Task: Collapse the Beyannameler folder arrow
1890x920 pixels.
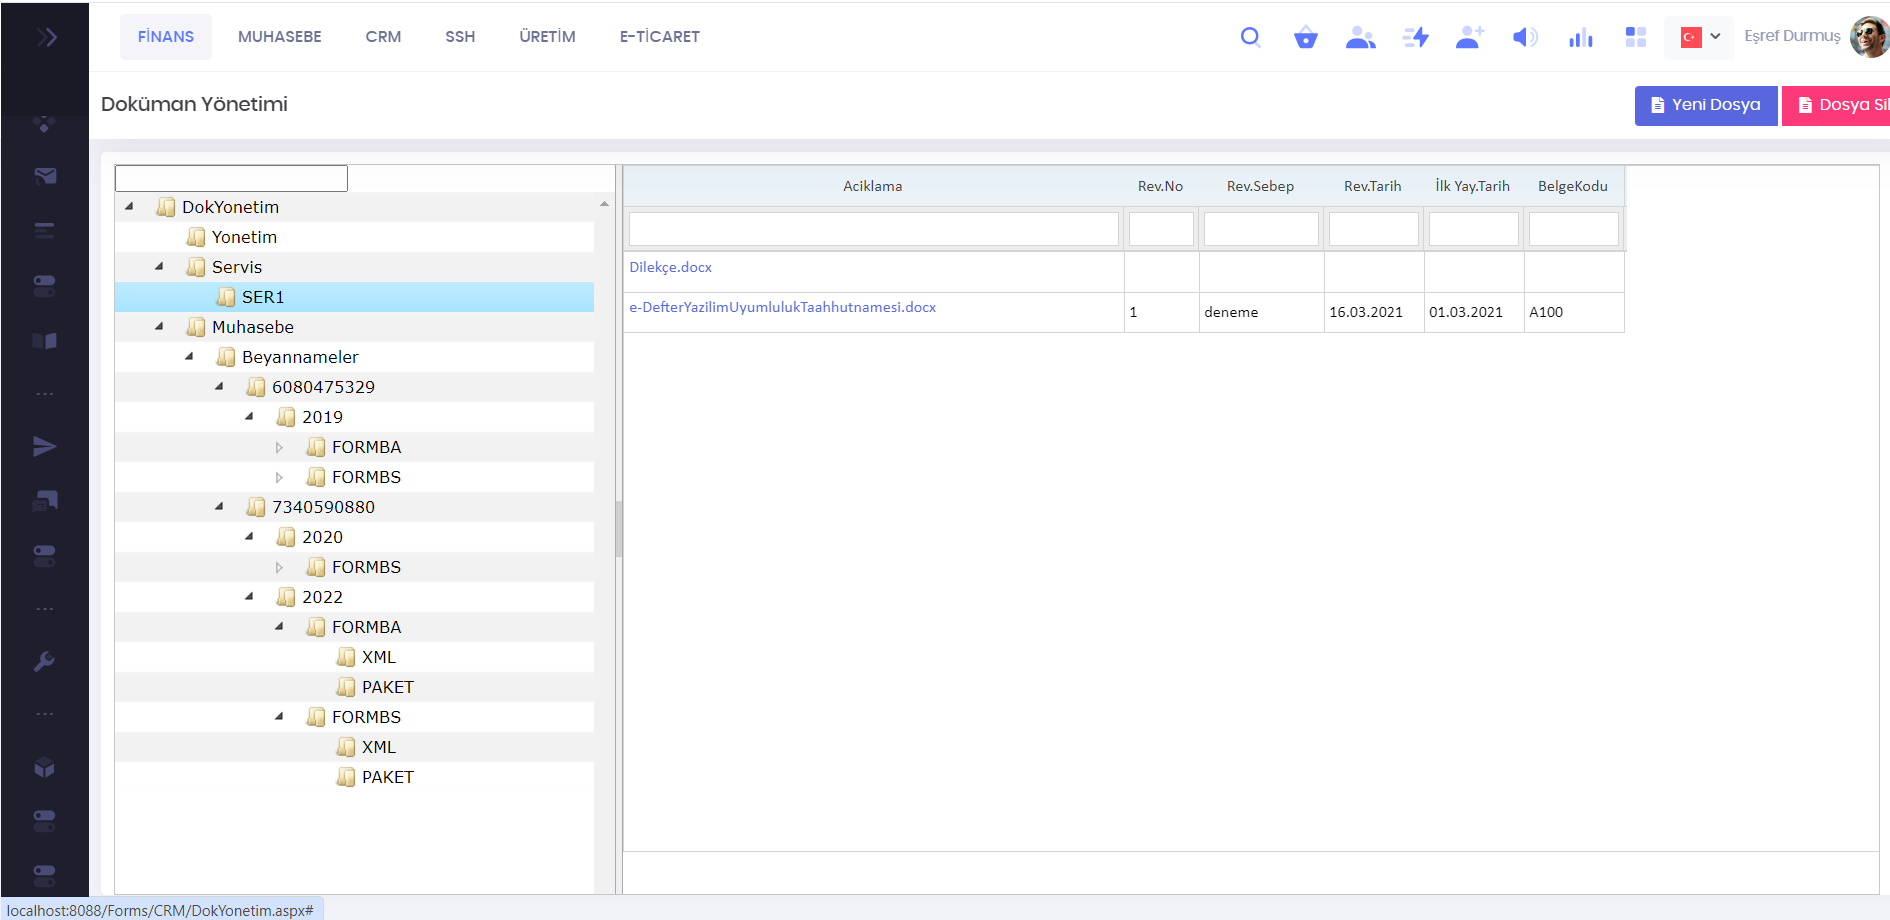Action: click(x=189, y=357)
